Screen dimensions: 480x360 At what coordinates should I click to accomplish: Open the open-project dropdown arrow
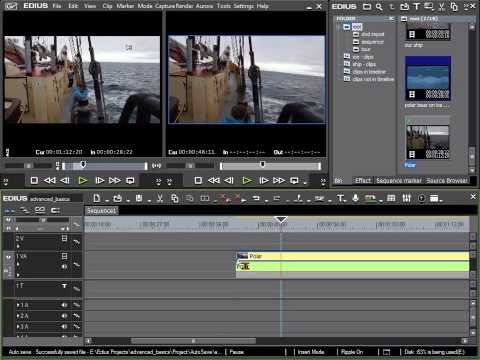pos(128,200)
